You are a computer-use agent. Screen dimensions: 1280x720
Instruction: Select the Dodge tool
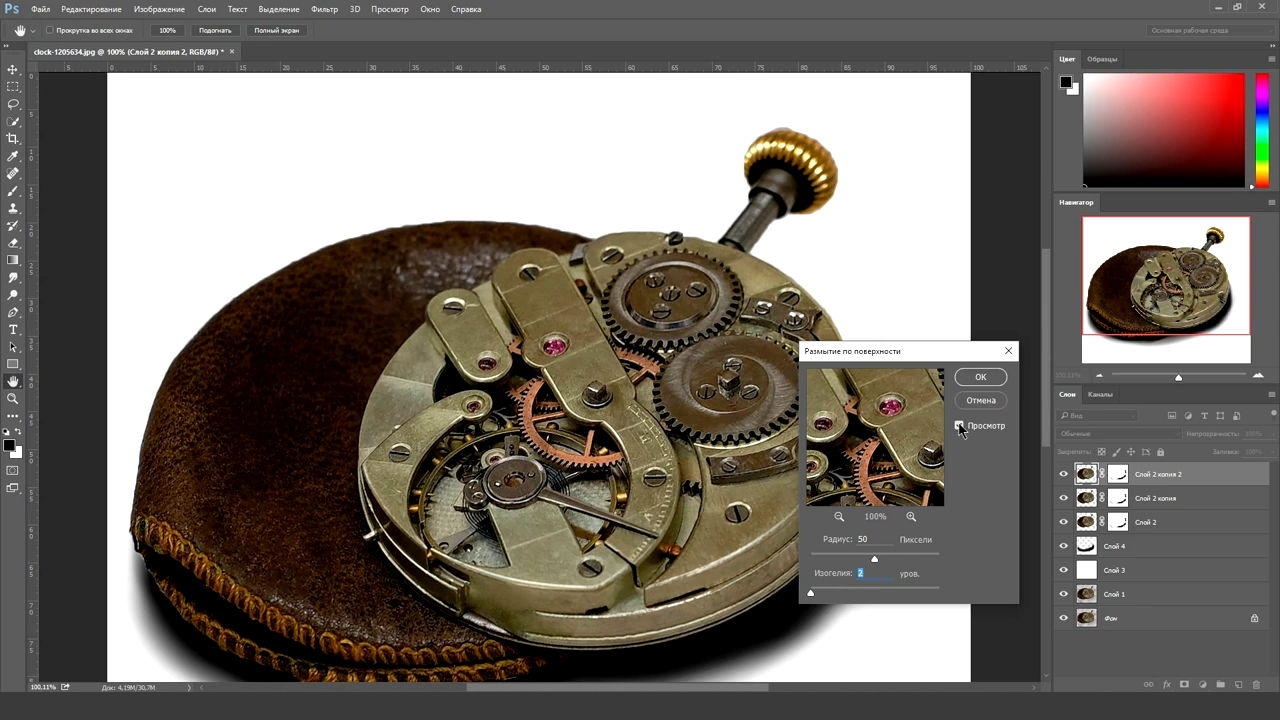(13, 295)
